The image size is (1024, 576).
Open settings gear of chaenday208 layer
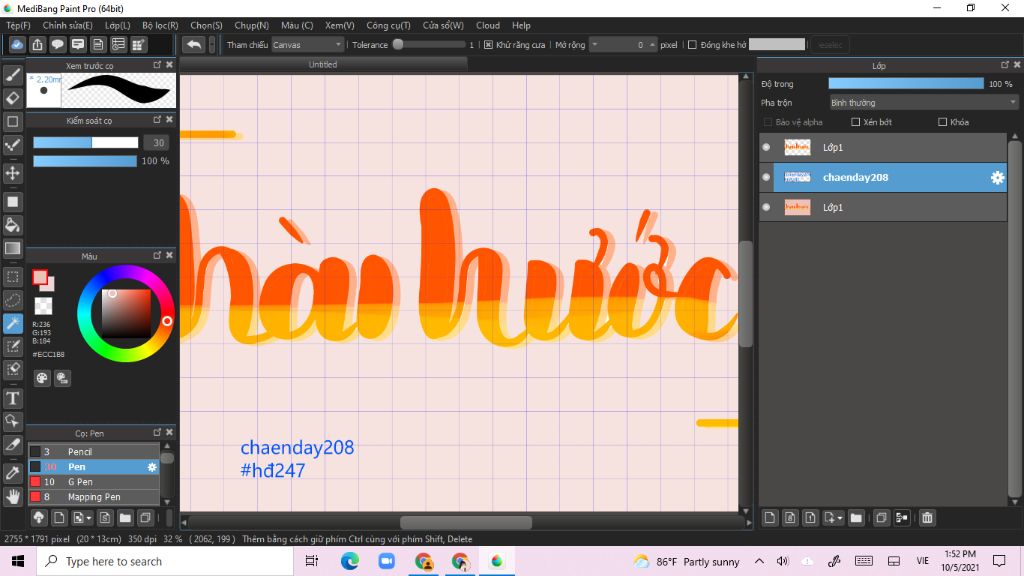(x=997, y=178)
